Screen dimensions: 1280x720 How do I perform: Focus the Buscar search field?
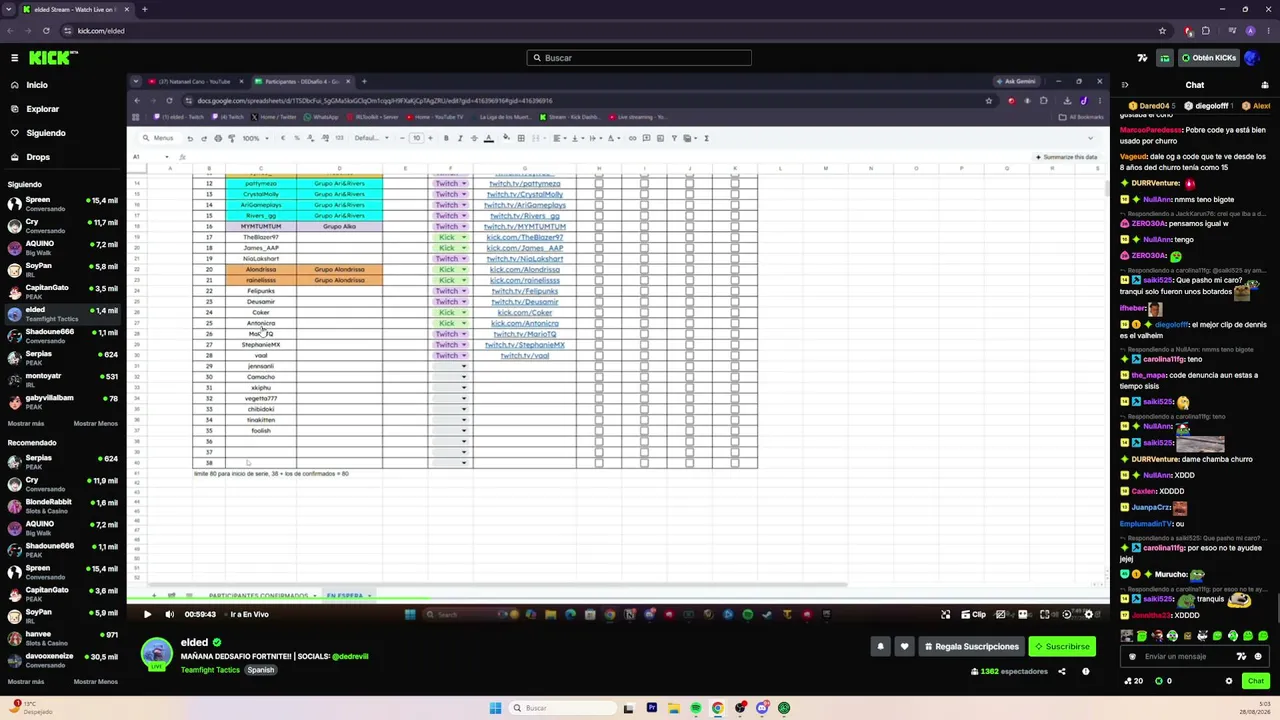click(x=639, y=58)
